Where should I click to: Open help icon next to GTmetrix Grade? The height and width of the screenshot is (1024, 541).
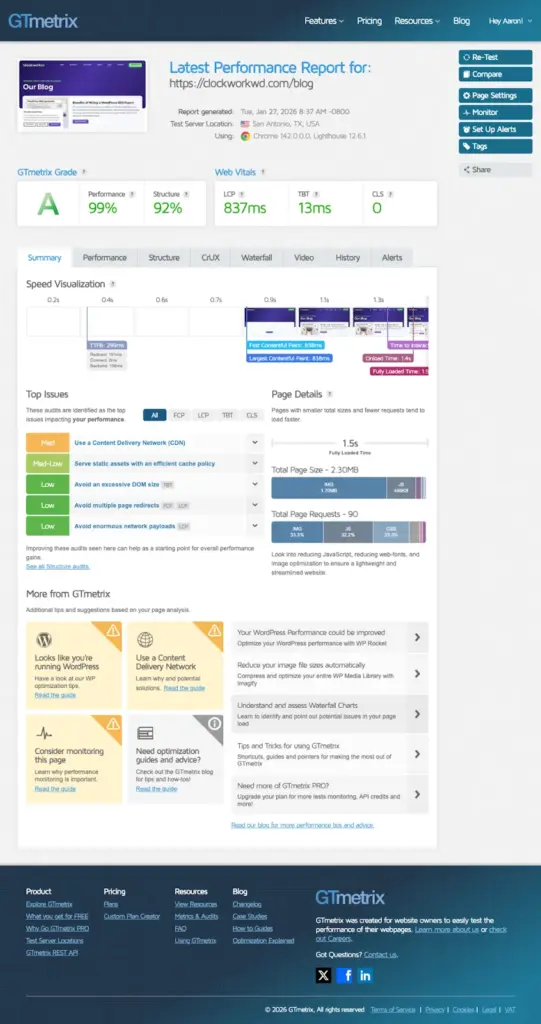84,172
